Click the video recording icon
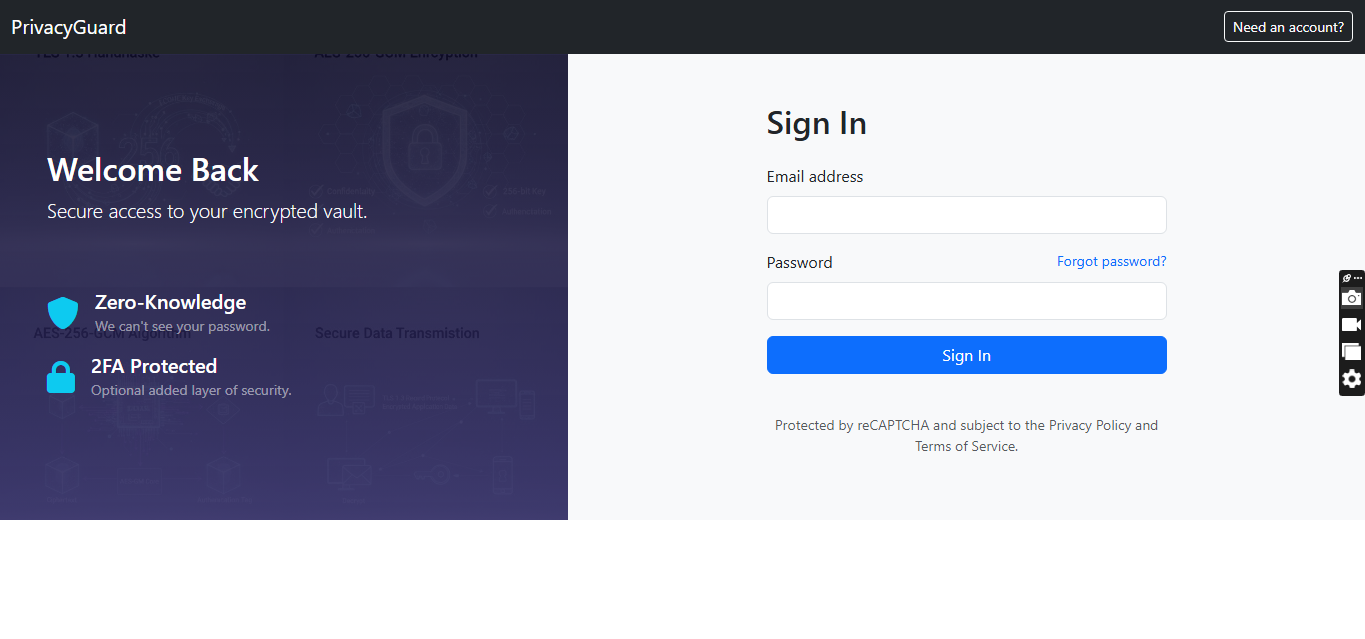The image size is (1365, 639). (1351, 325)
